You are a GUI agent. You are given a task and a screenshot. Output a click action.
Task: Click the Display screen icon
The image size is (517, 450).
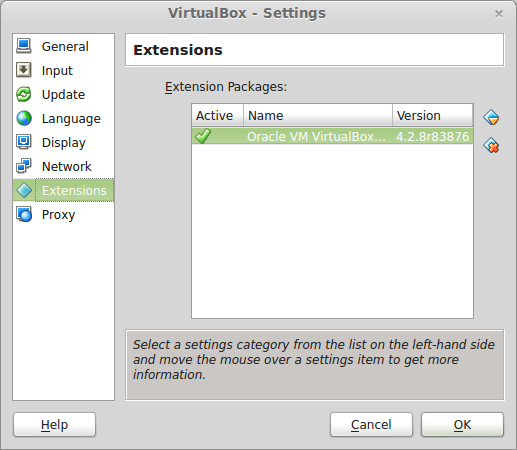[24, 142]
